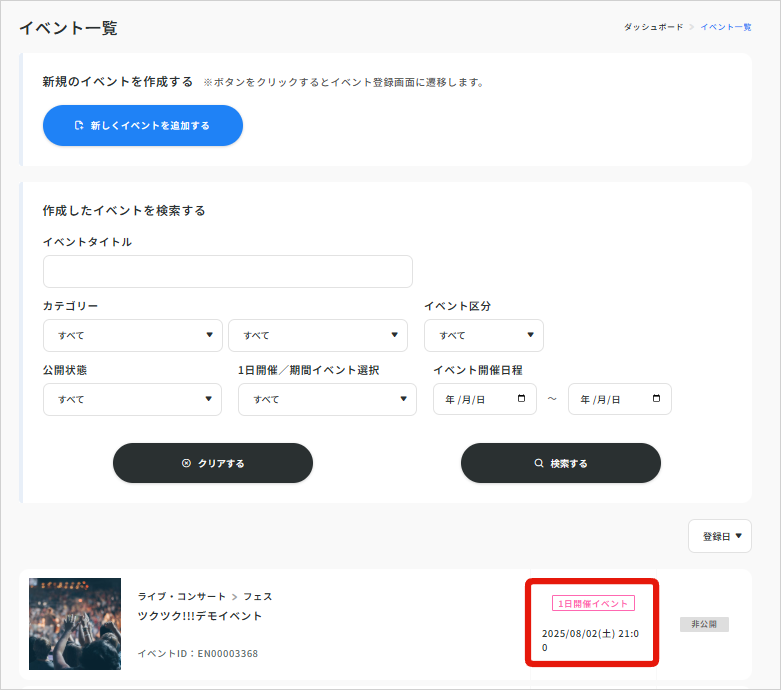This screenshot has height=690, width=781.
Task: Click the magnifier icon on the search button
Action: pyautogui.click(x=539, y=464)
